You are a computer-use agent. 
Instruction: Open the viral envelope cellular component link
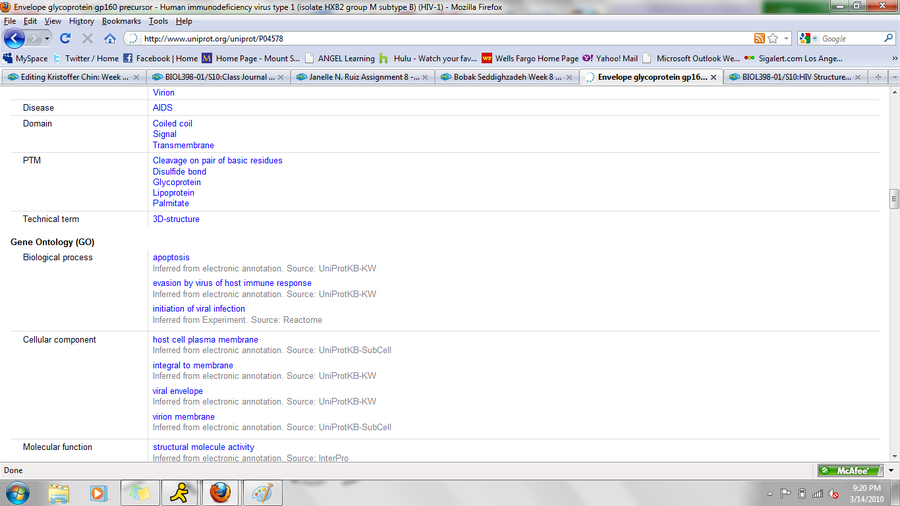[178, 391]
